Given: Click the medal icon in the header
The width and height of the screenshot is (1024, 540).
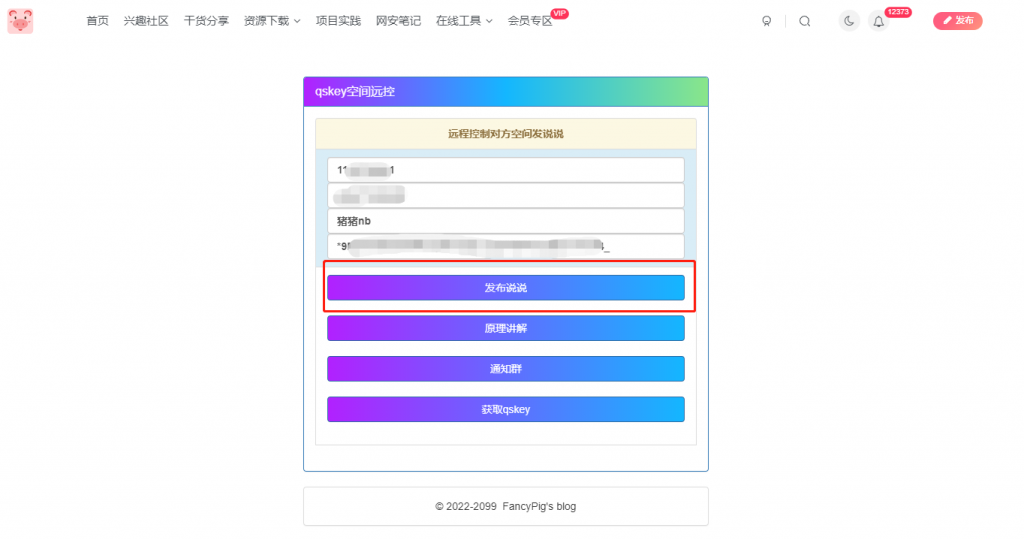Looking at the screenshot, I should [767, 21].
